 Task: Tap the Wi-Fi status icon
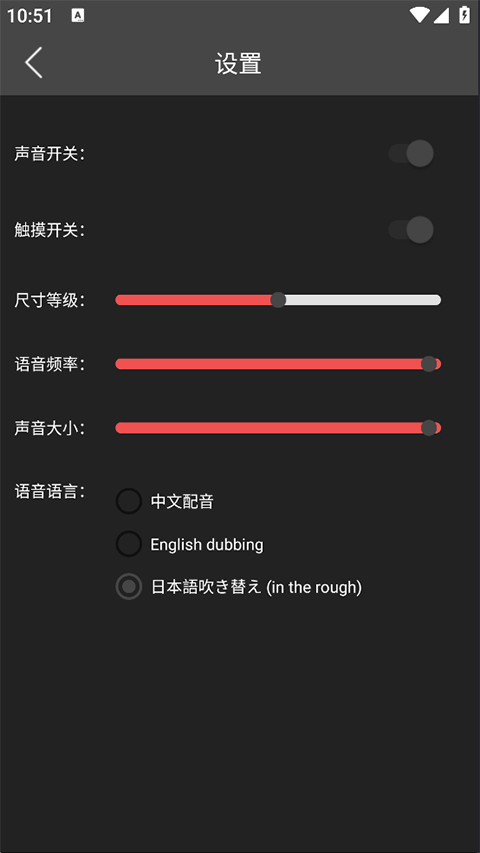(420, 15)
